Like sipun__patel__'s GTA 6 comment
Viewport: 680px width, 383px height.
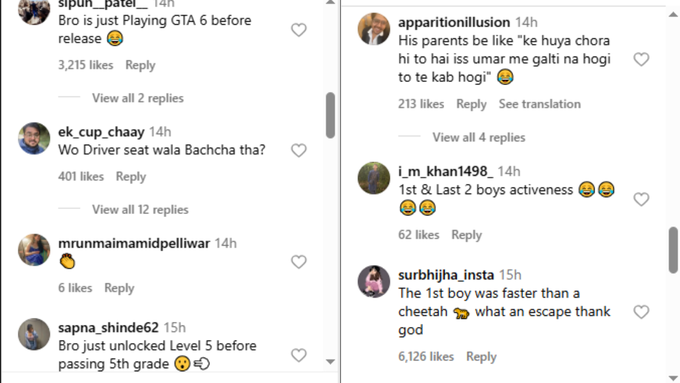(x=298, y=30)
